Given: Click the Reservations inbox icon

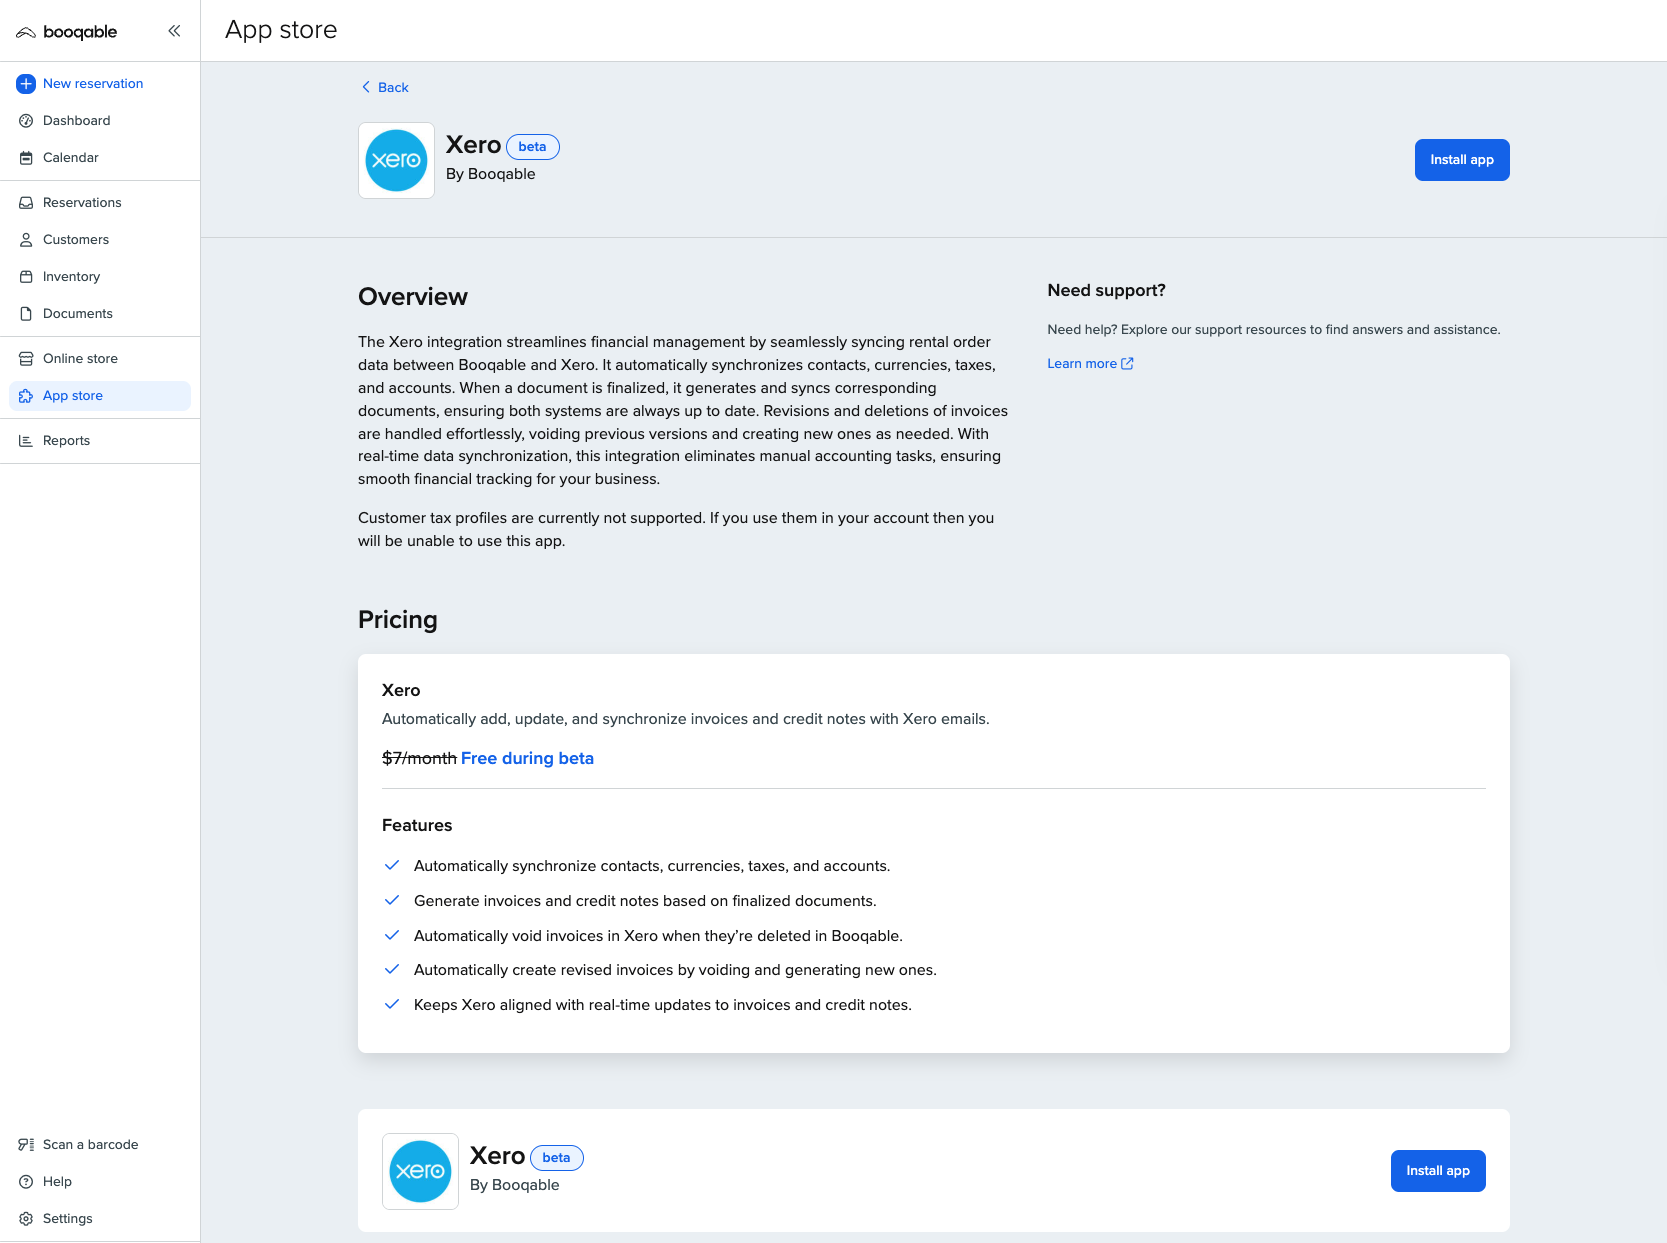Looking at the screenshot, I should coord(26,203).
